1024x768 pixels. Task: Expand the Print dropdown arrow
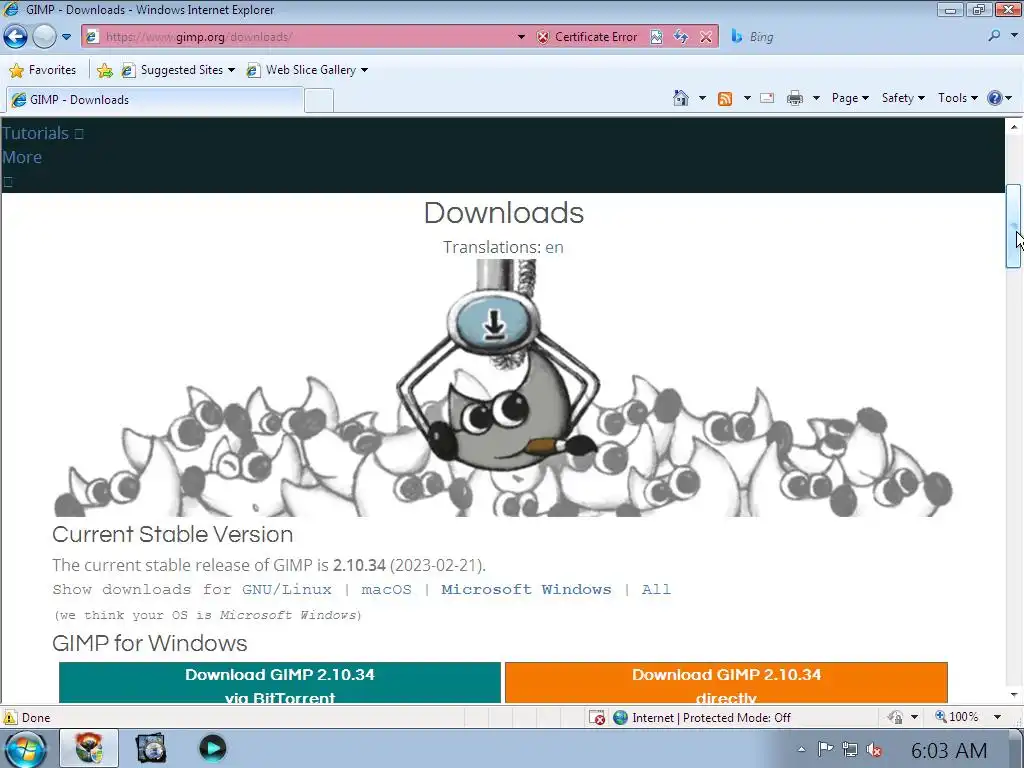click(816, 98)
